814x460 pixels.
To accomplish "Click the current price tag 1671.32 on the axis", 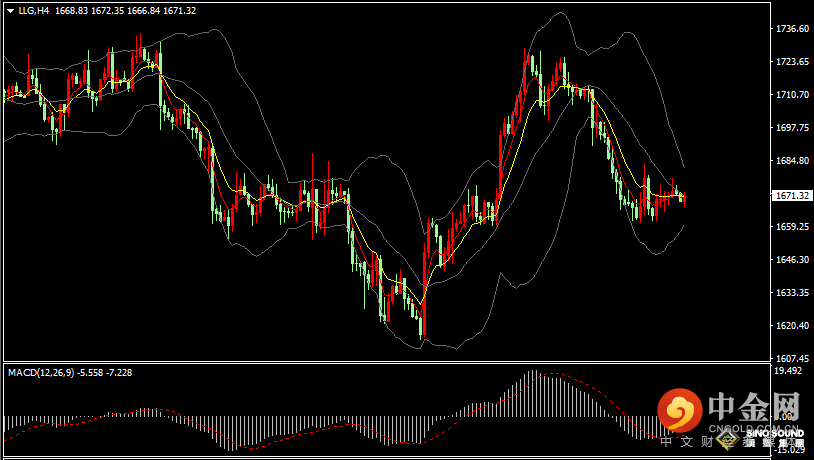I will point(792,196).
